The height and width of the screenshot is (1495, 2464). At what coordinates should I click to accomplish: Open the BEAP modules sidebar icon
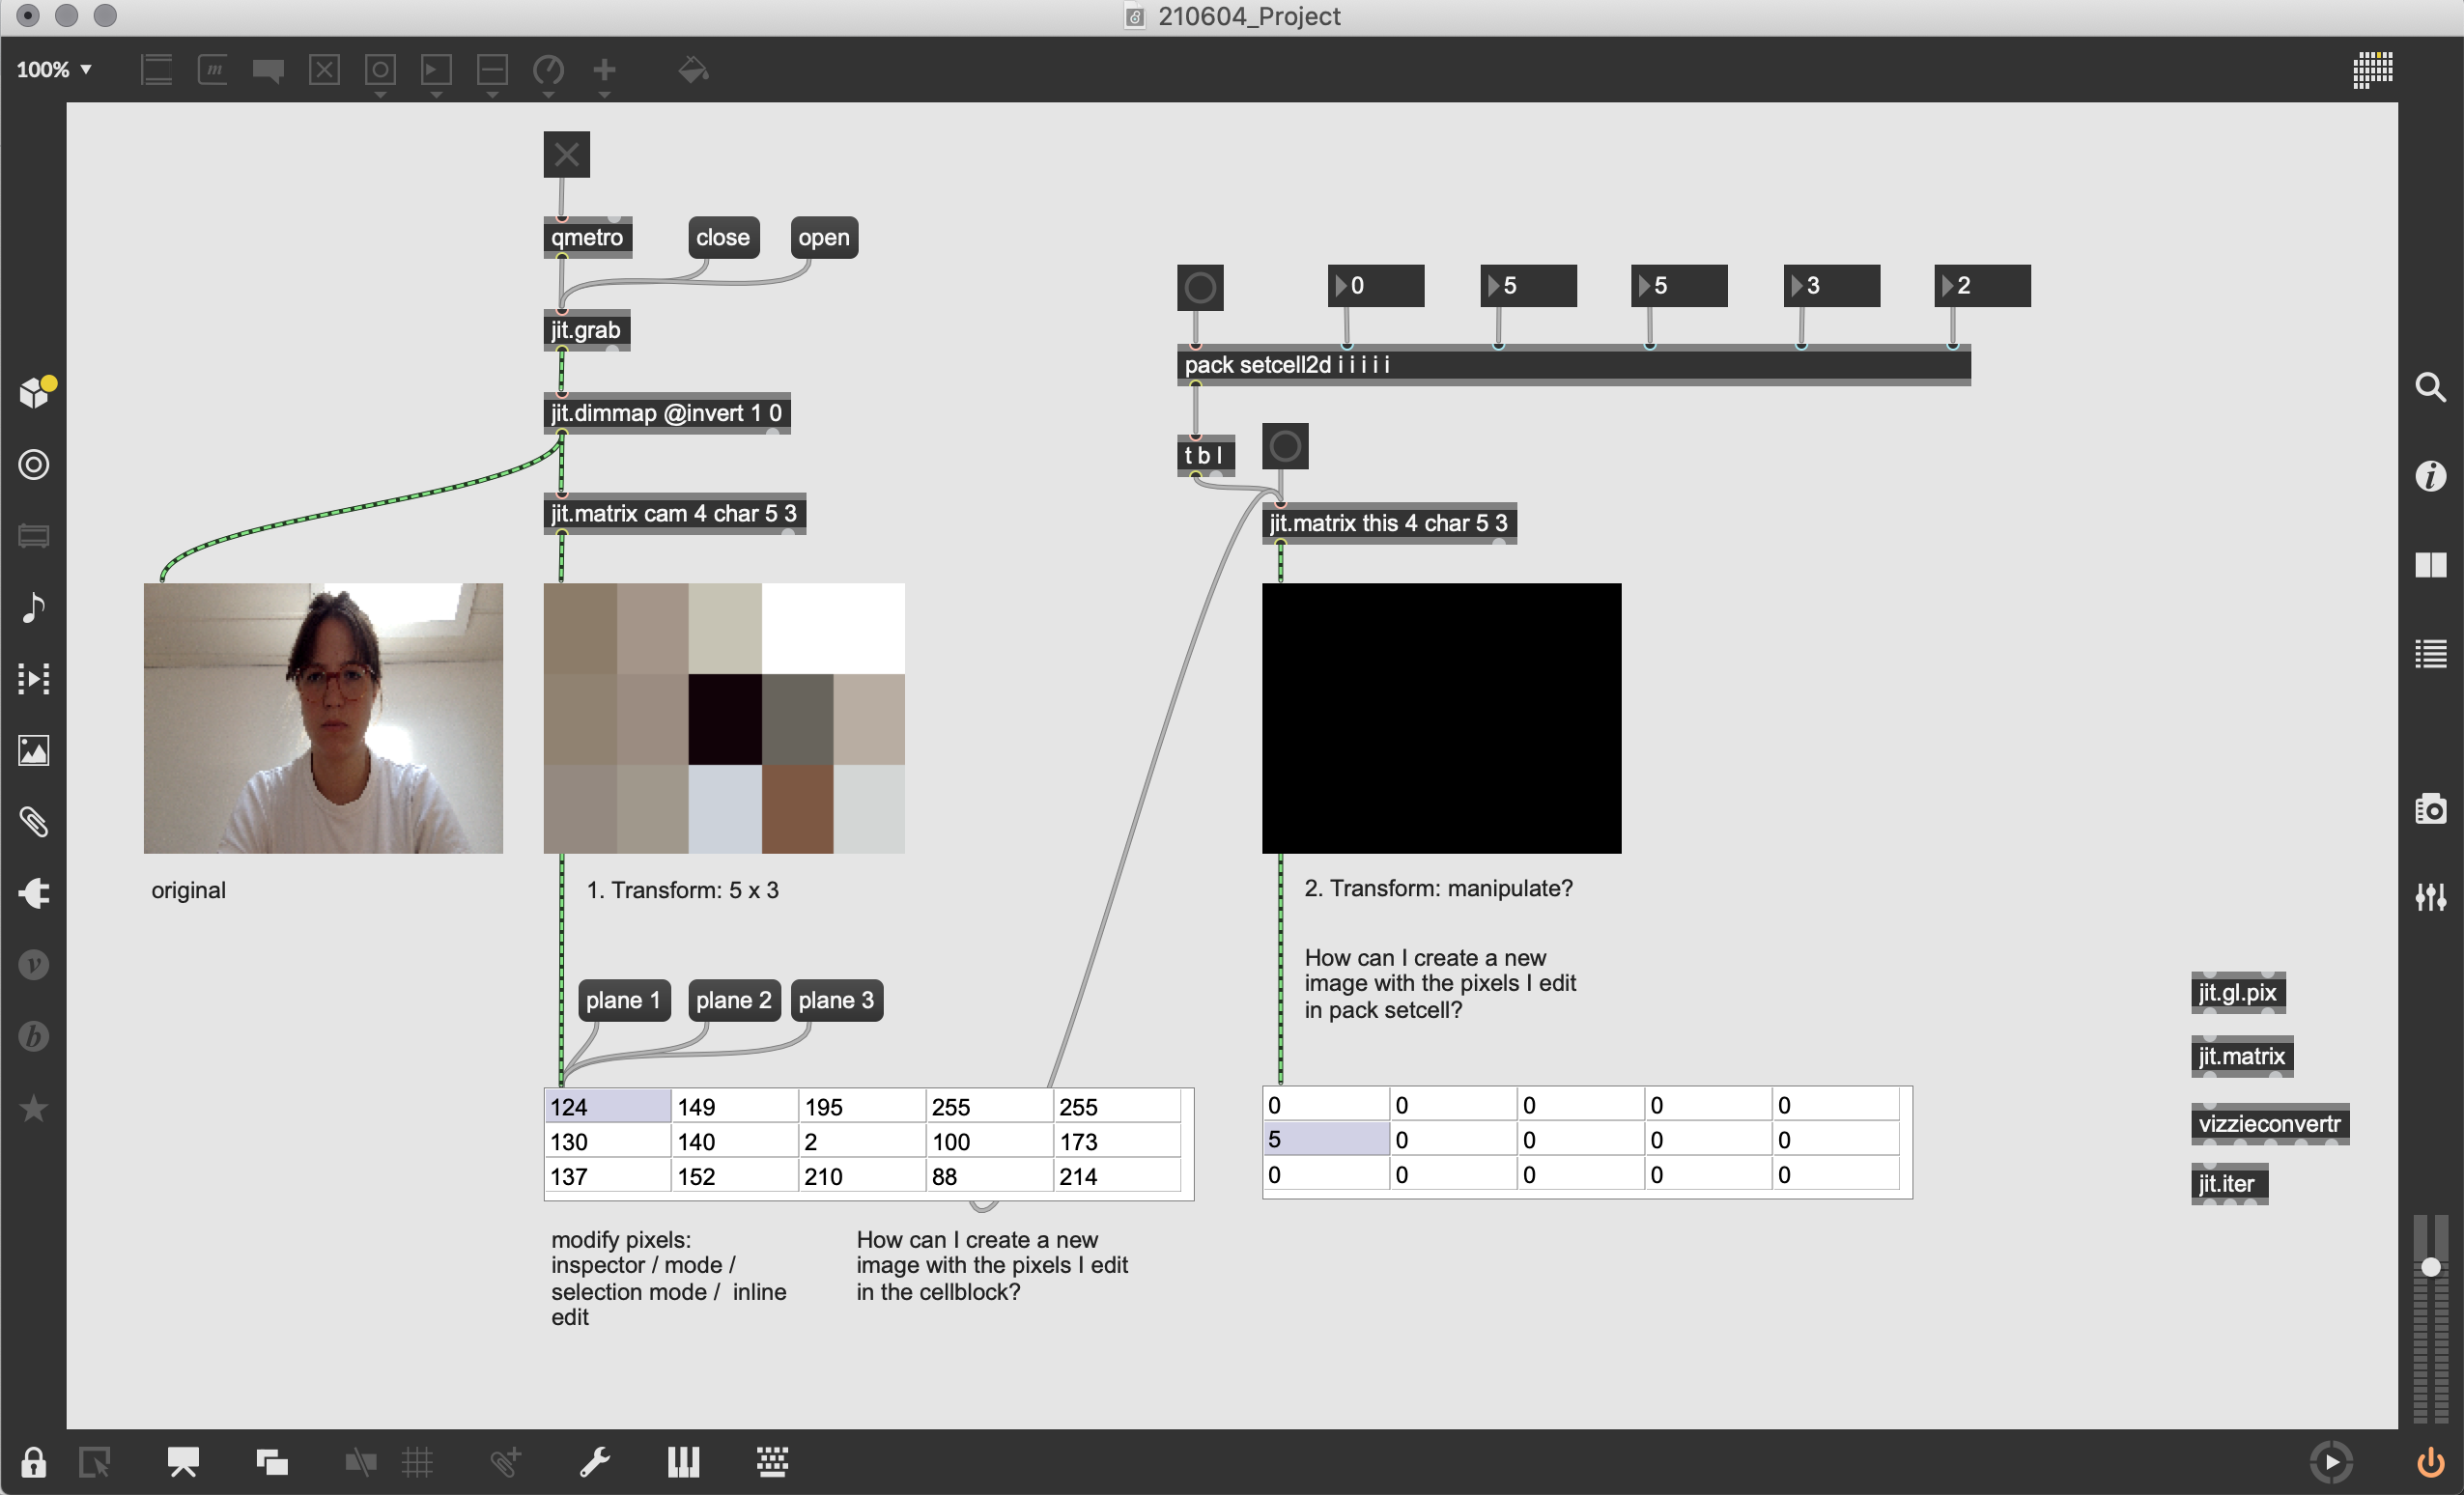(x=34, y=1036)
